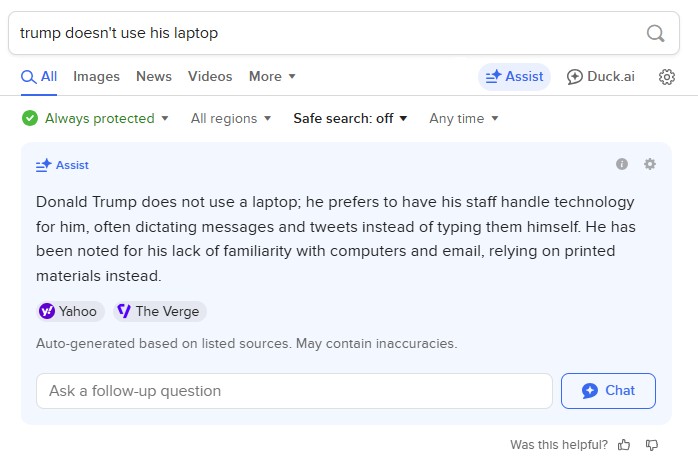Viewport: 698px width, 462px height.
Task: Click the Assist panel title label
Action: [x=72, y=165]
